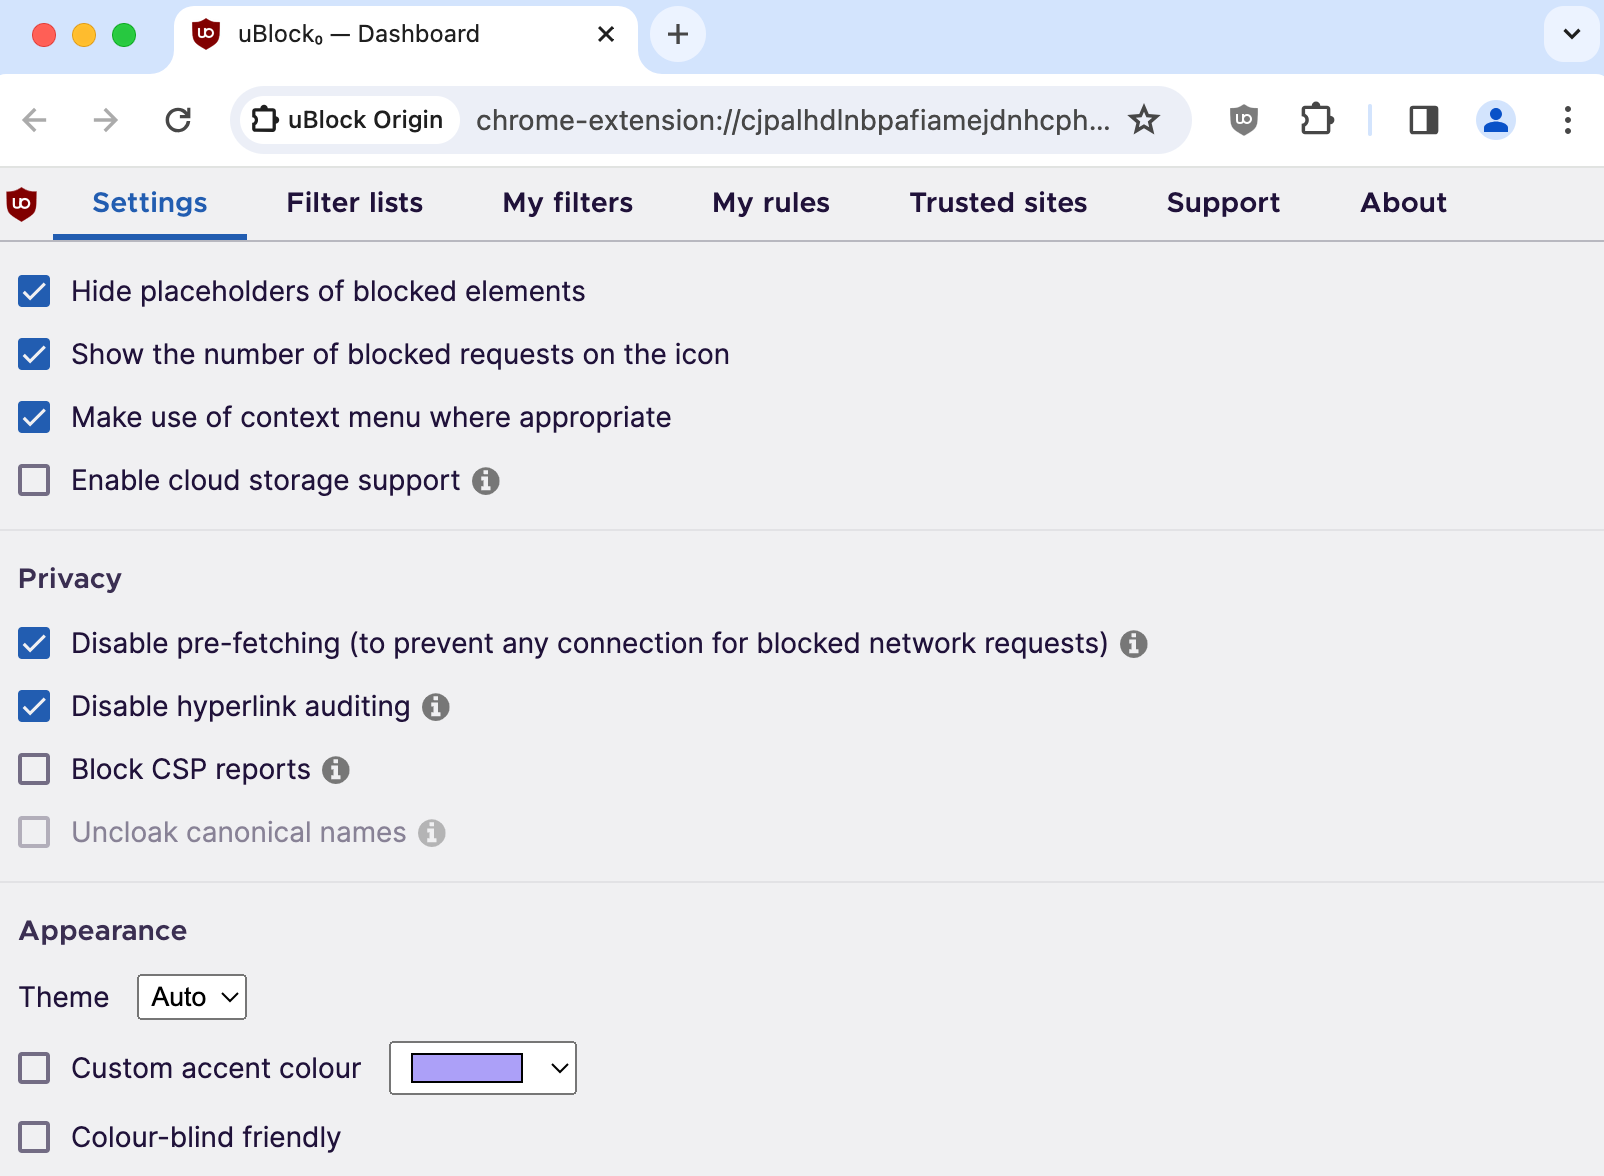Open the tab search chevron dropdown

[x=1571, y=34]
